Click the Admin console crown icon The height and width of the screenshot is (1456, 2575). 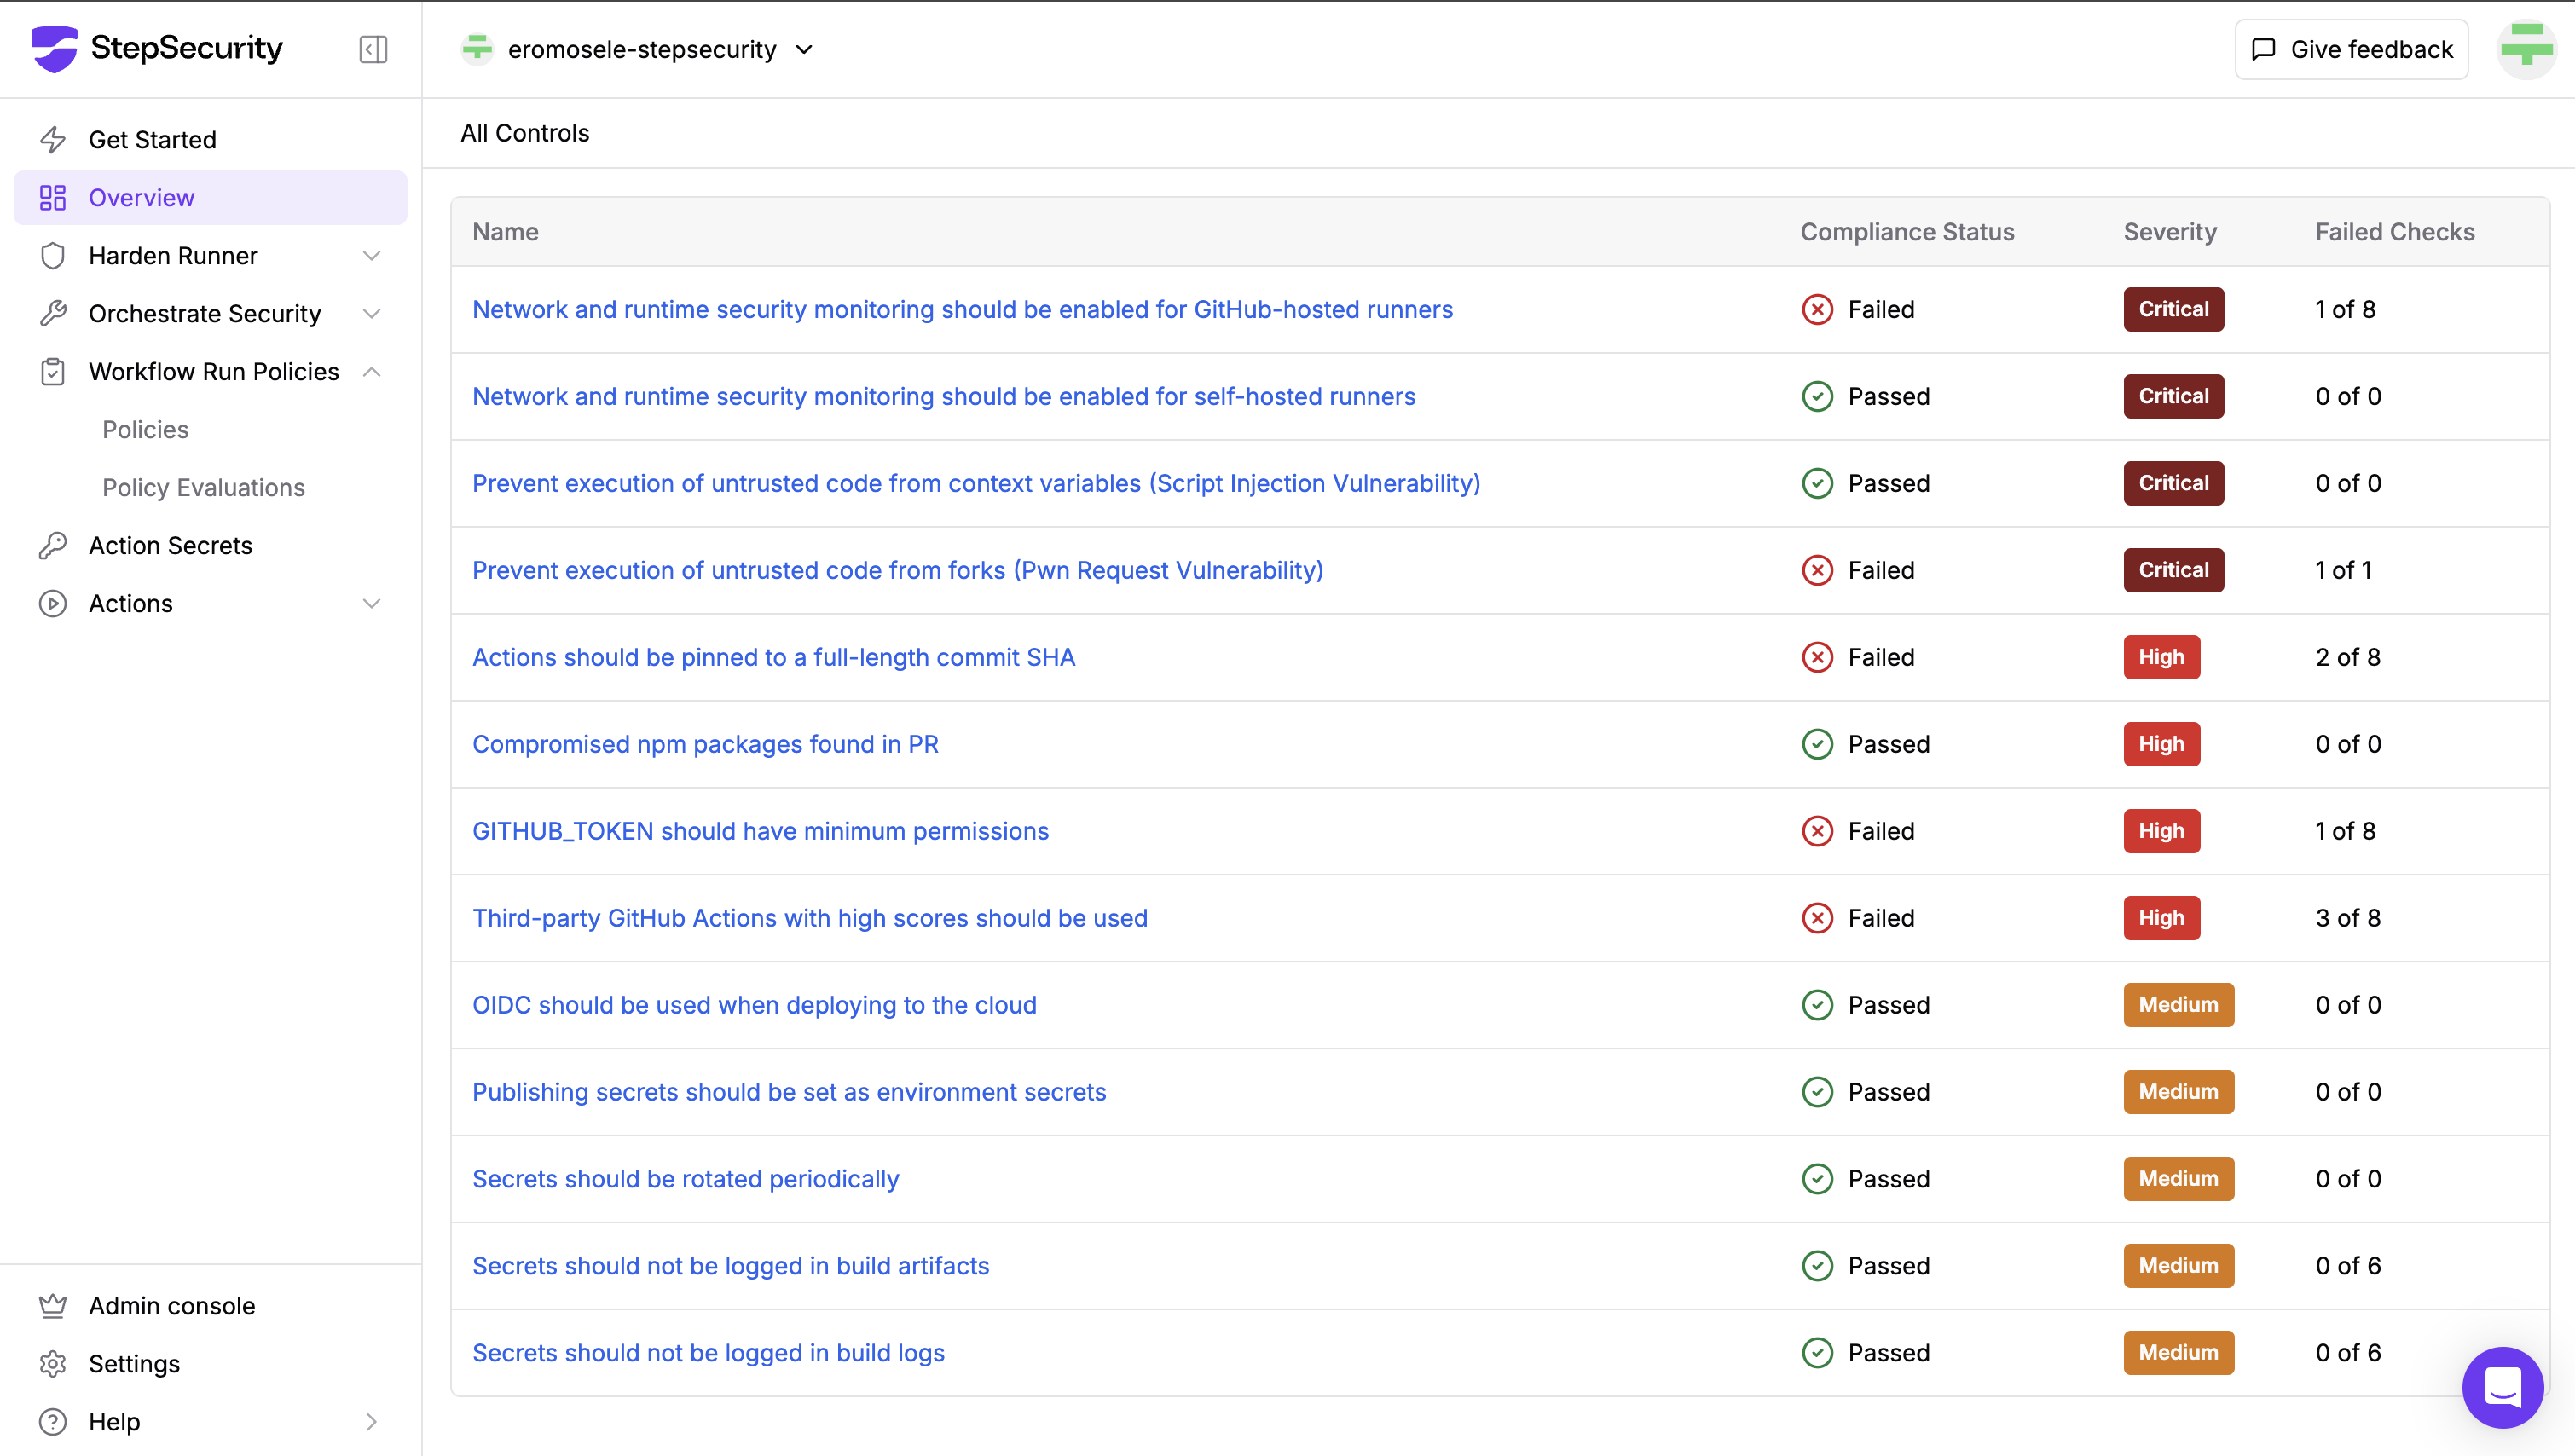pyautogui.click(x=53, y=1306)
